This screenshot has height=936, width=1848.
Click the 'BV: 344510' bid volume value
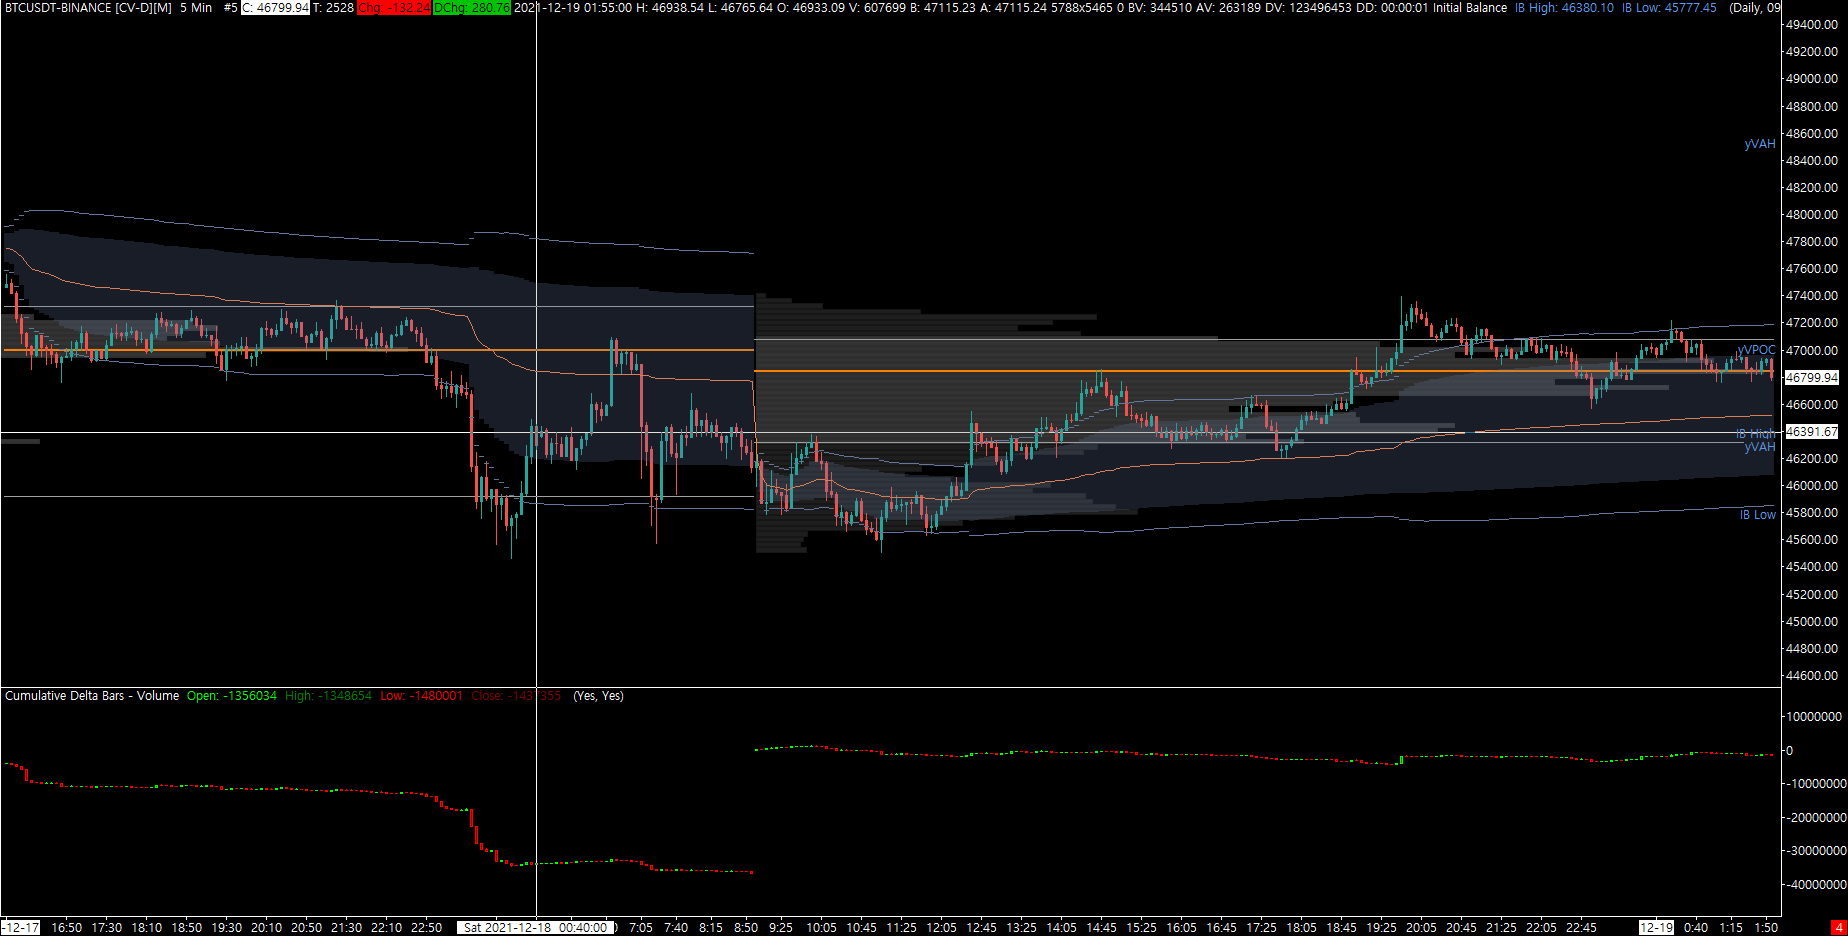coord(1160,7)
